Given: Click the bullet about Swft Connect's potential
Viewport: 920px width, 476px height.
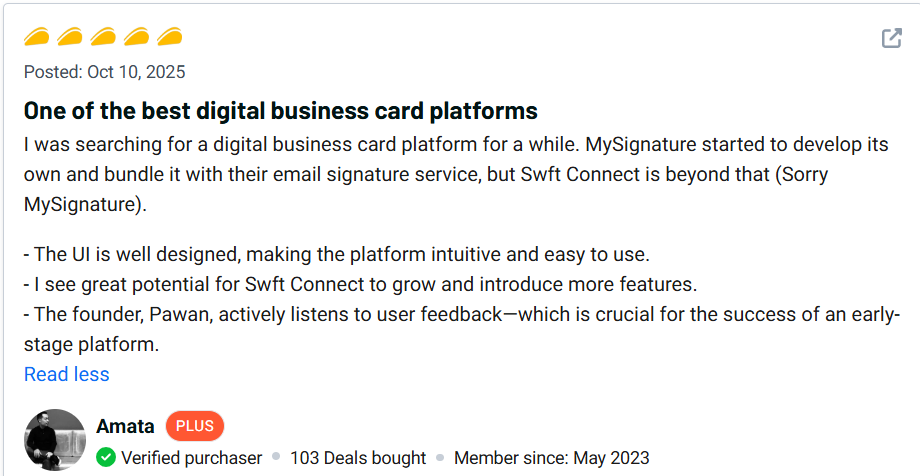Looking at the screenshot, I should [360, 284].
